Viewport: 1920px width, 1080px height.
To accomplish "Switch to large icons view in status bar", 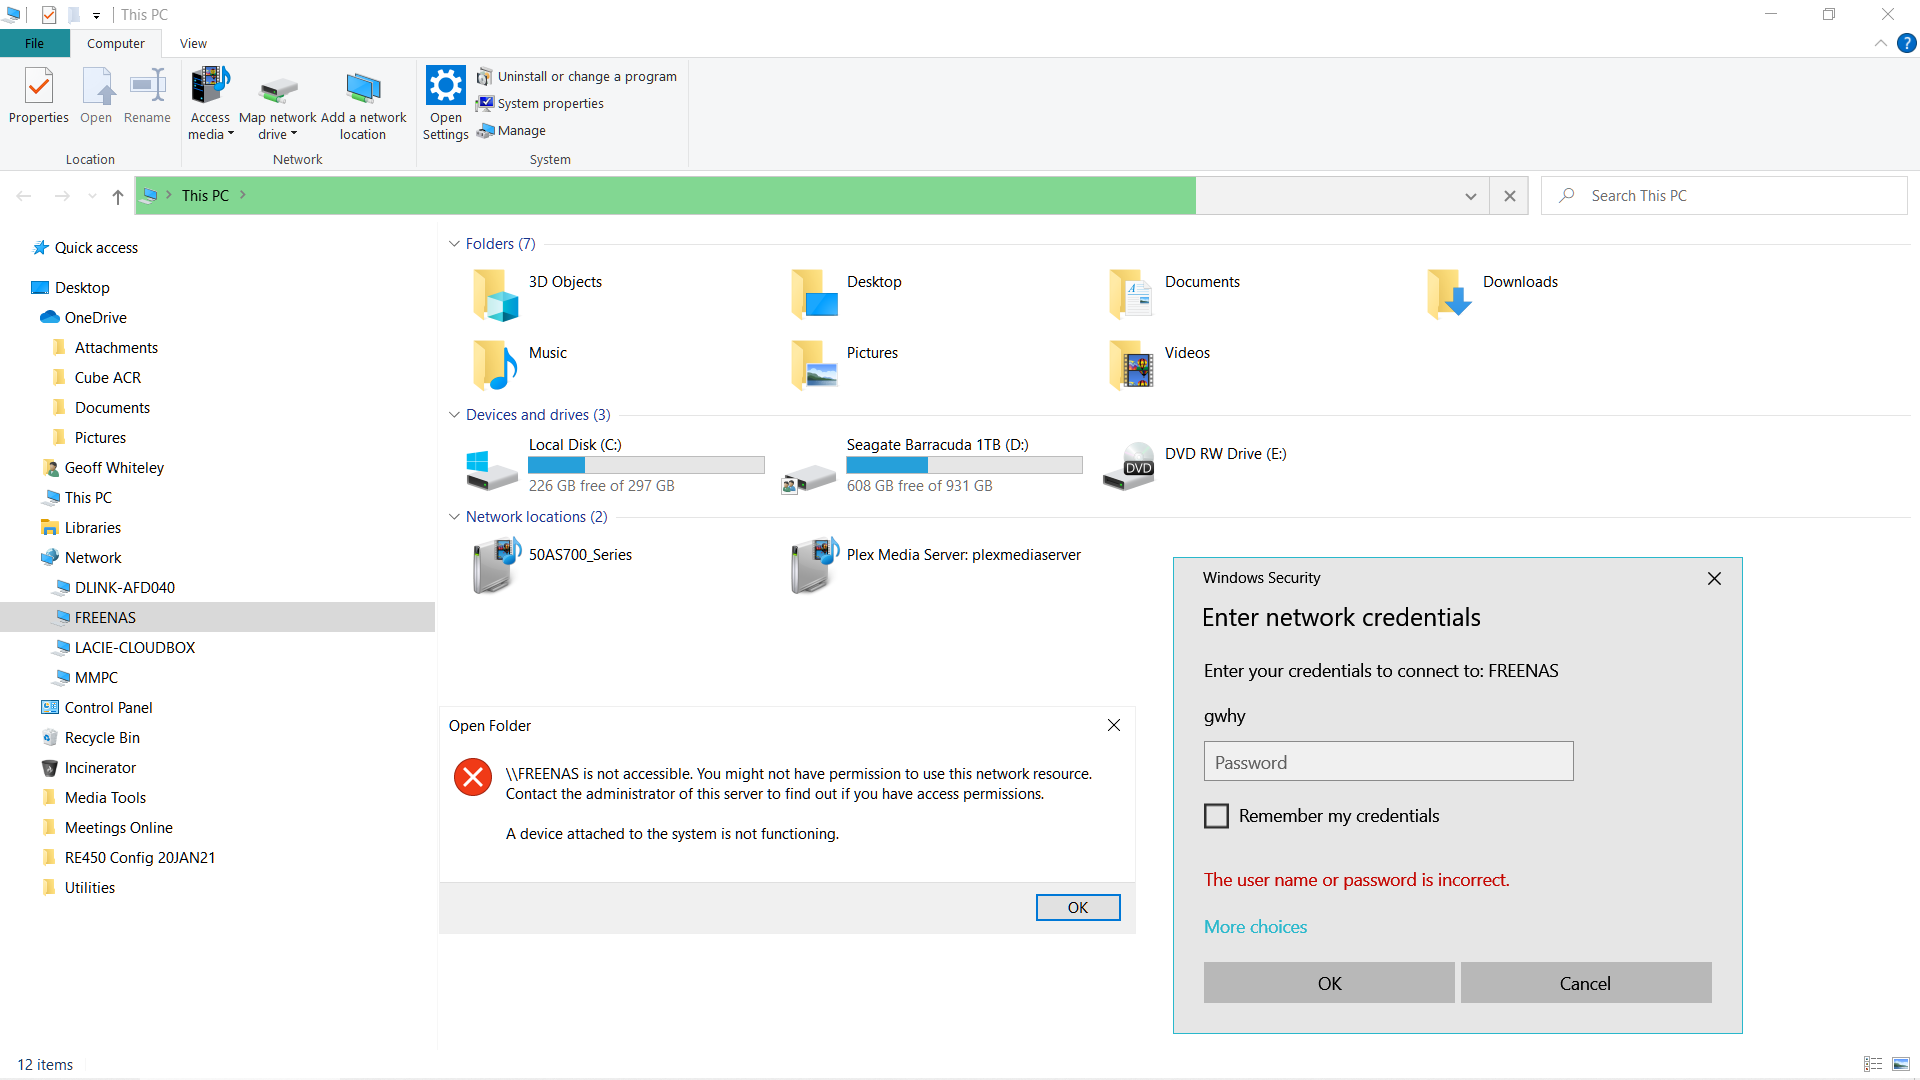I will pos(1901,1064).
